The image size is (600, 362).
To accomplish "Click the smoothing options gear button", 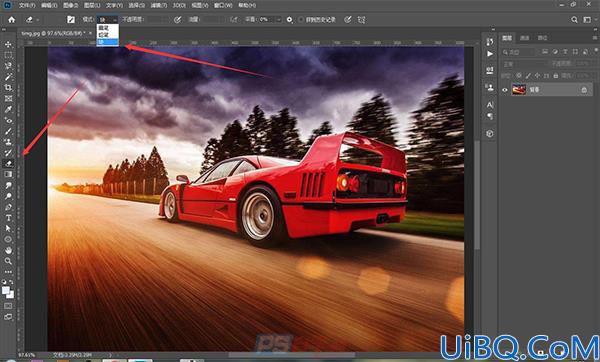I will click(x=290, y=20).
